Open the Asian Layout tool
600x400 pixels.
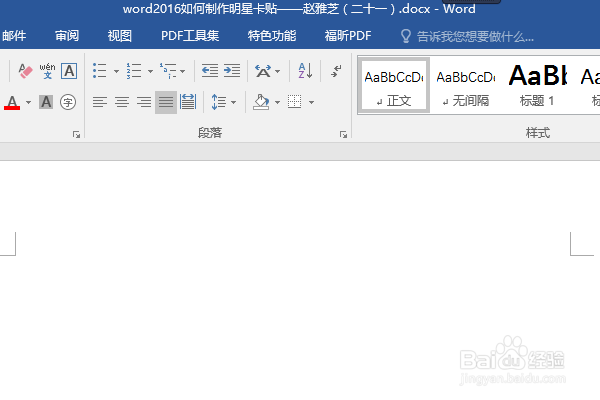click(x=263, y=71)
